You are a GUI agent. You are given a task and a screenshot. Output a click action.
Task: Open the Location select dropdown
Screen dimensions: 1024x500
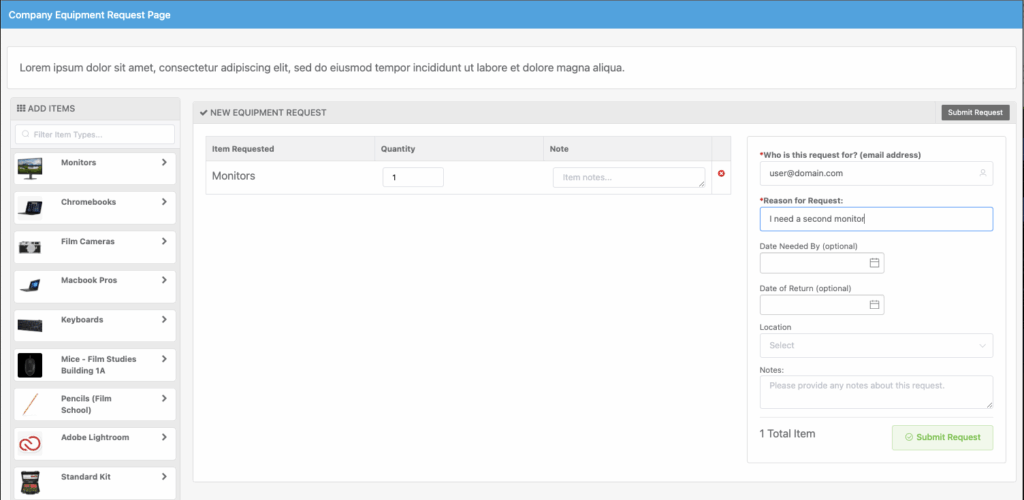[876, 345]
